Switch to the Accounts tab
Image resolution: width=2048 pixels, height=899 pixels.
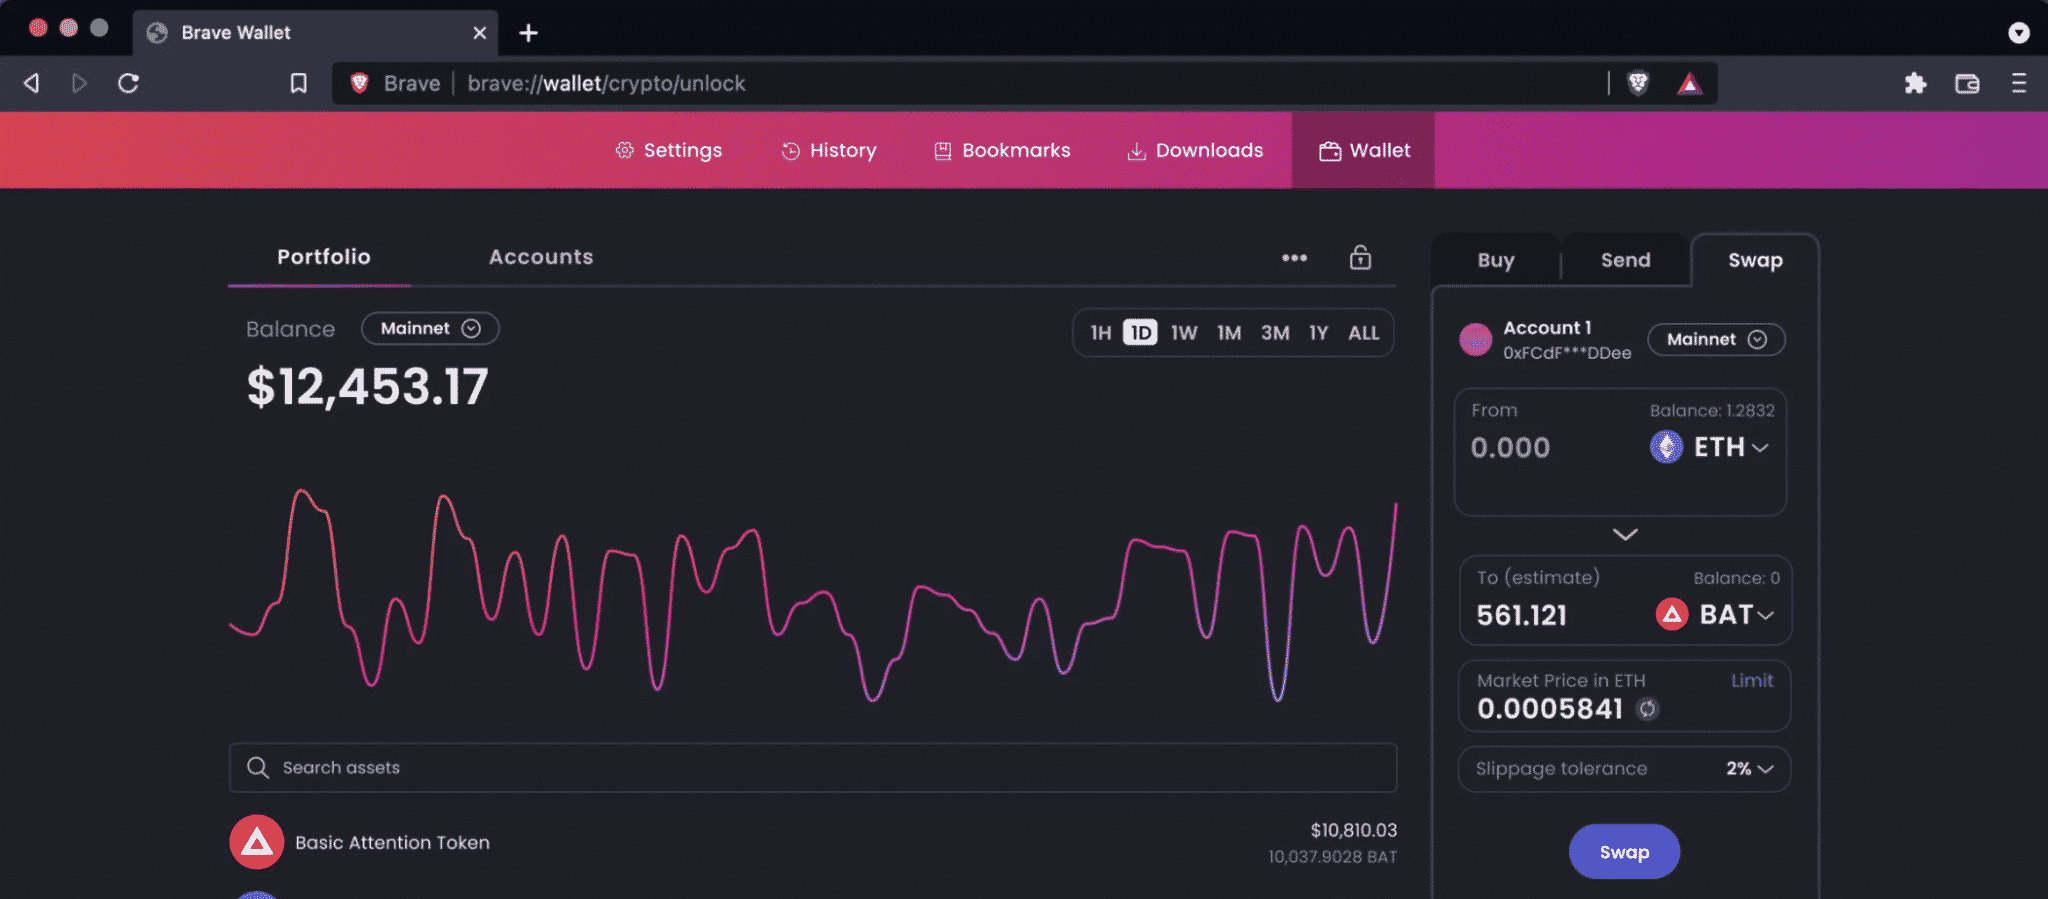(540, 257)
